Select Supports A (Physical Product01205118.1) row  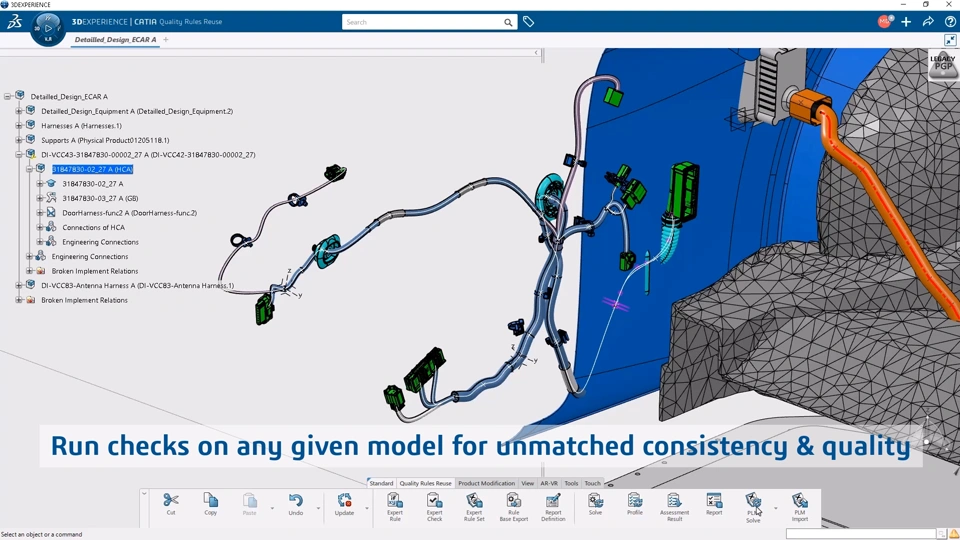pyautogui.click(x=105, y=140)
